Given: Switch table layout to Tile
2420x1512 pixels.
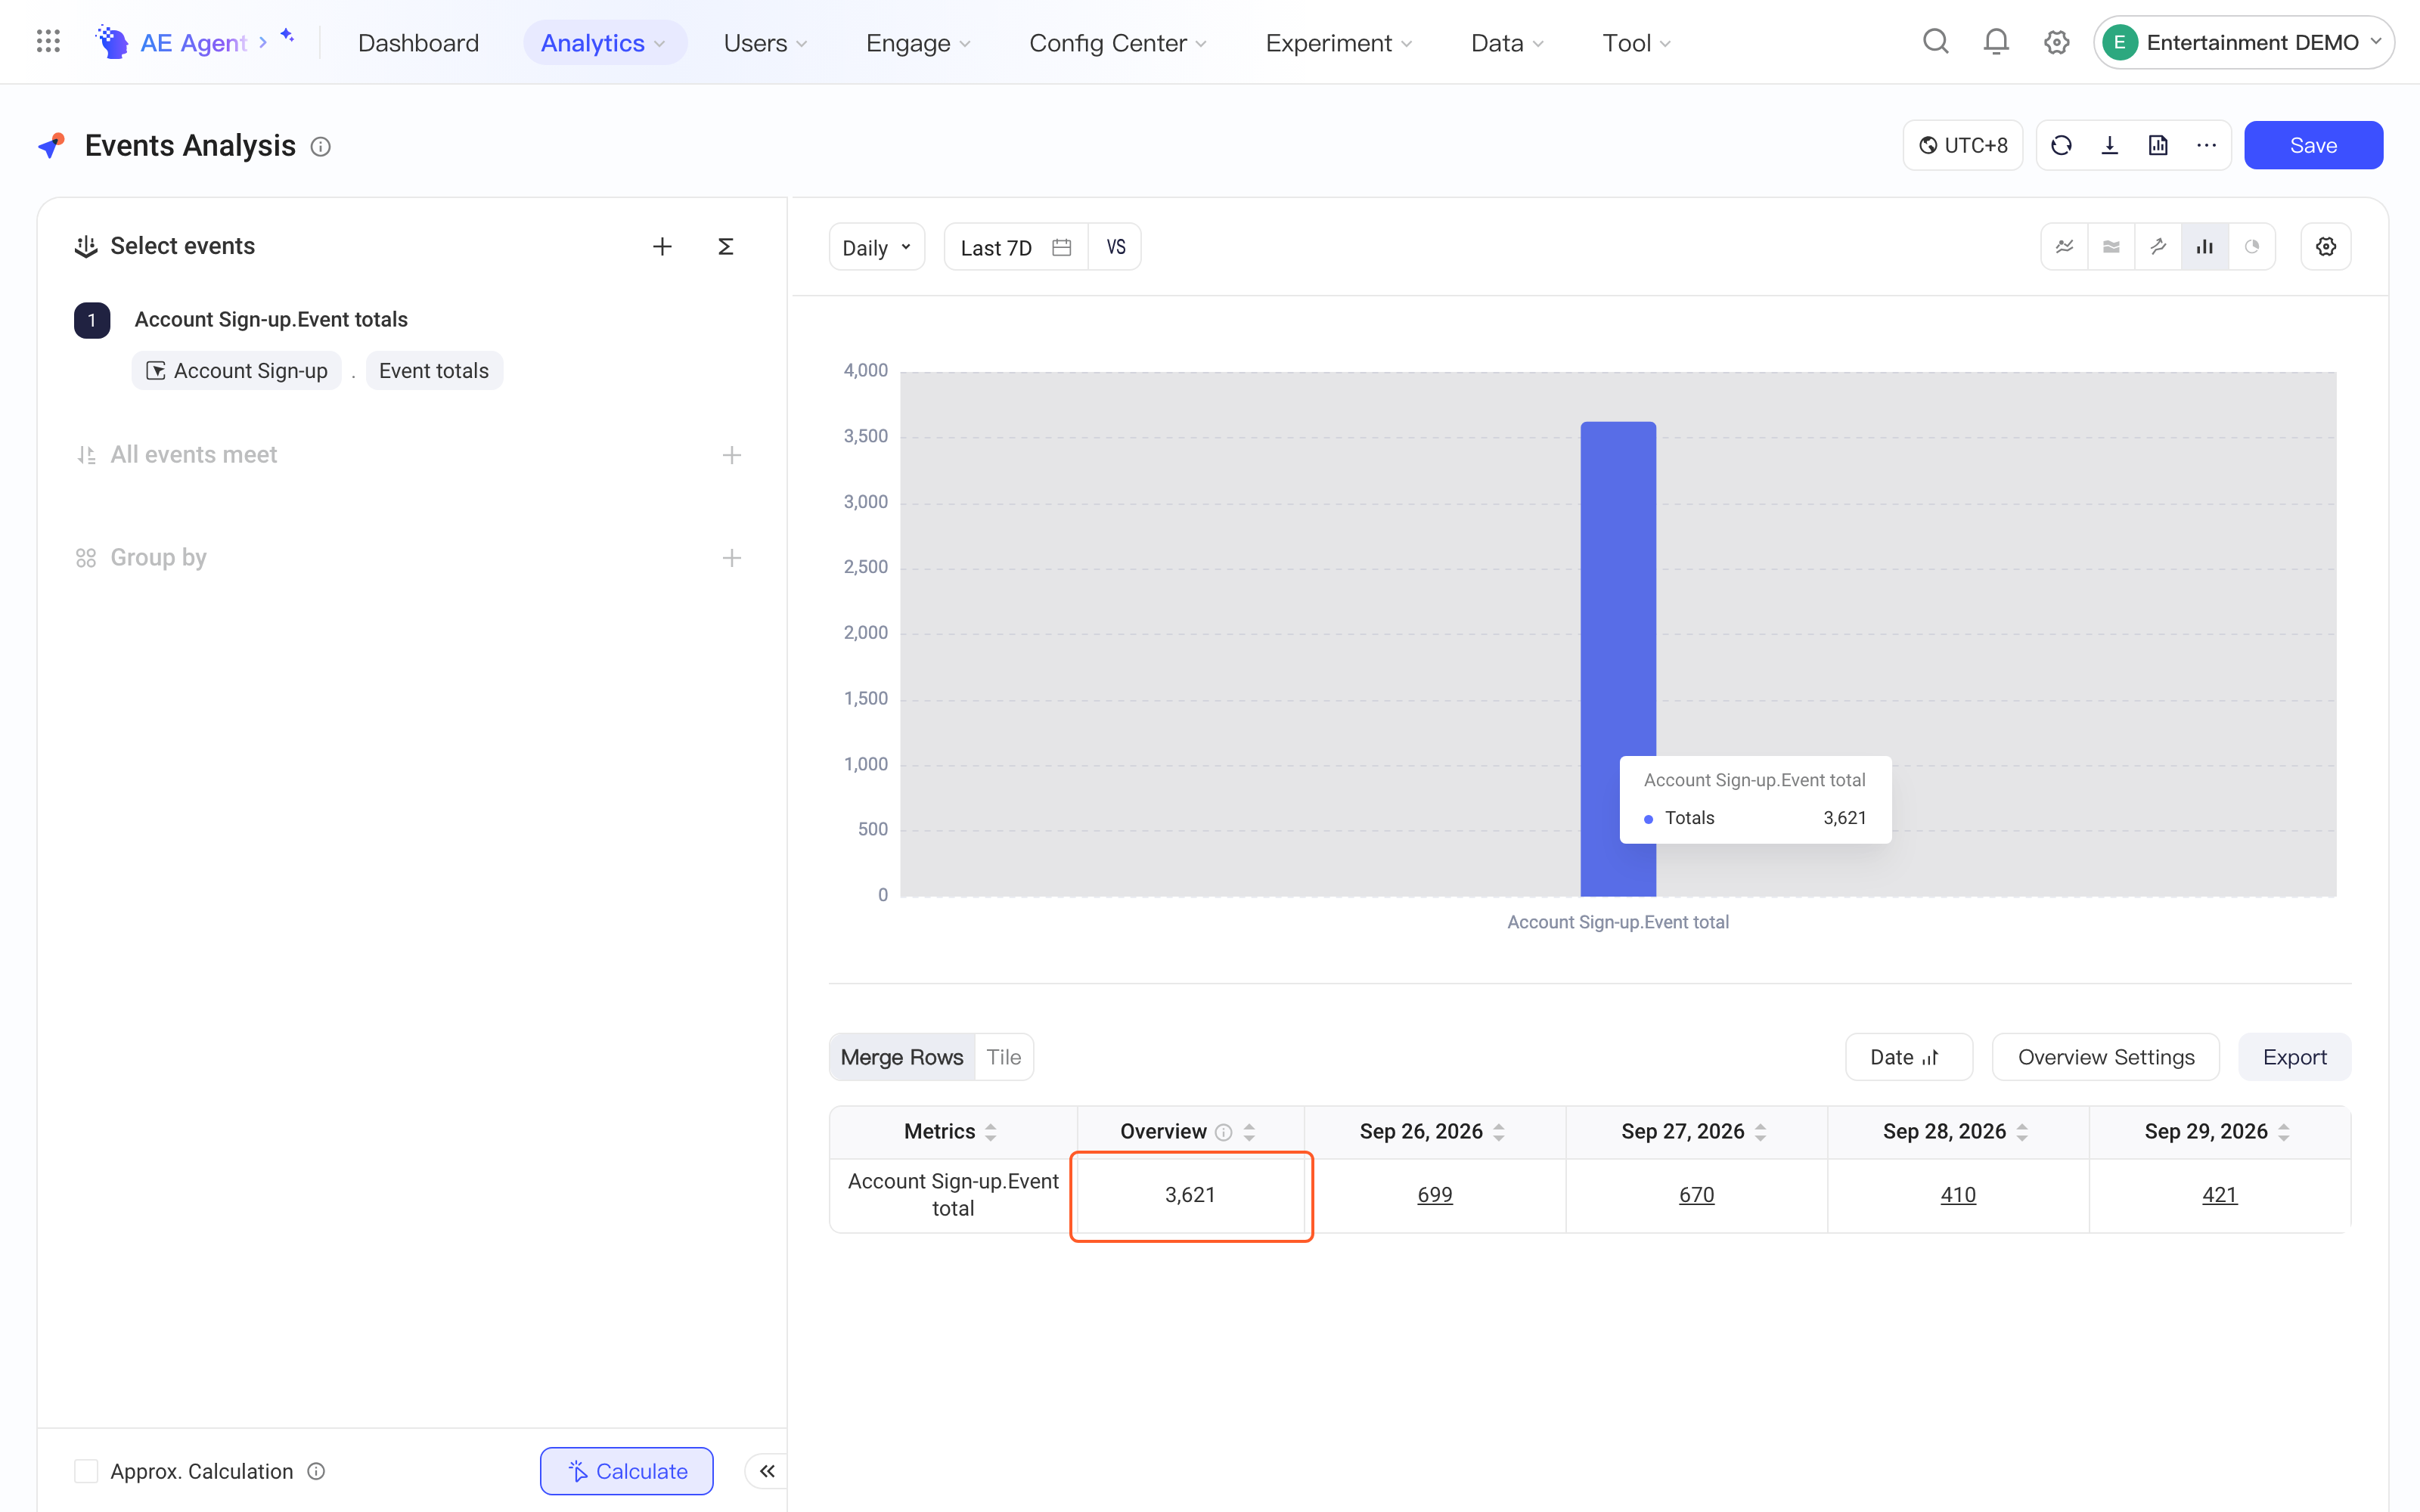Looking at the screenshot, I should pos(1003,1057).
